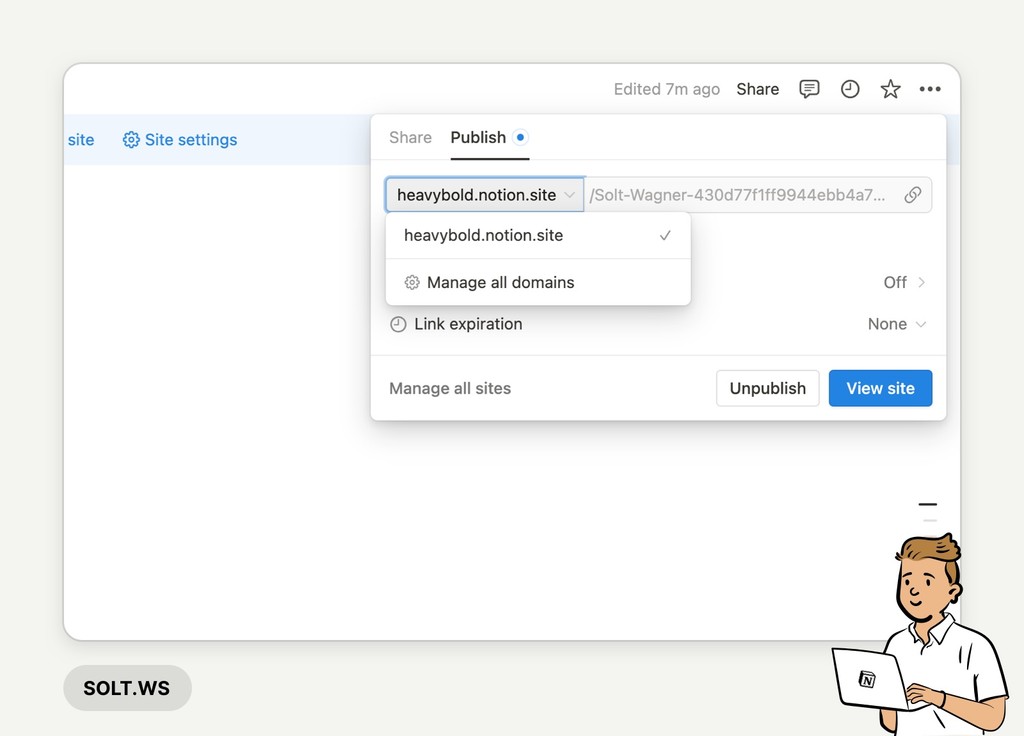Click the Unpublish button
The image size is (1024, 736).
767,388
